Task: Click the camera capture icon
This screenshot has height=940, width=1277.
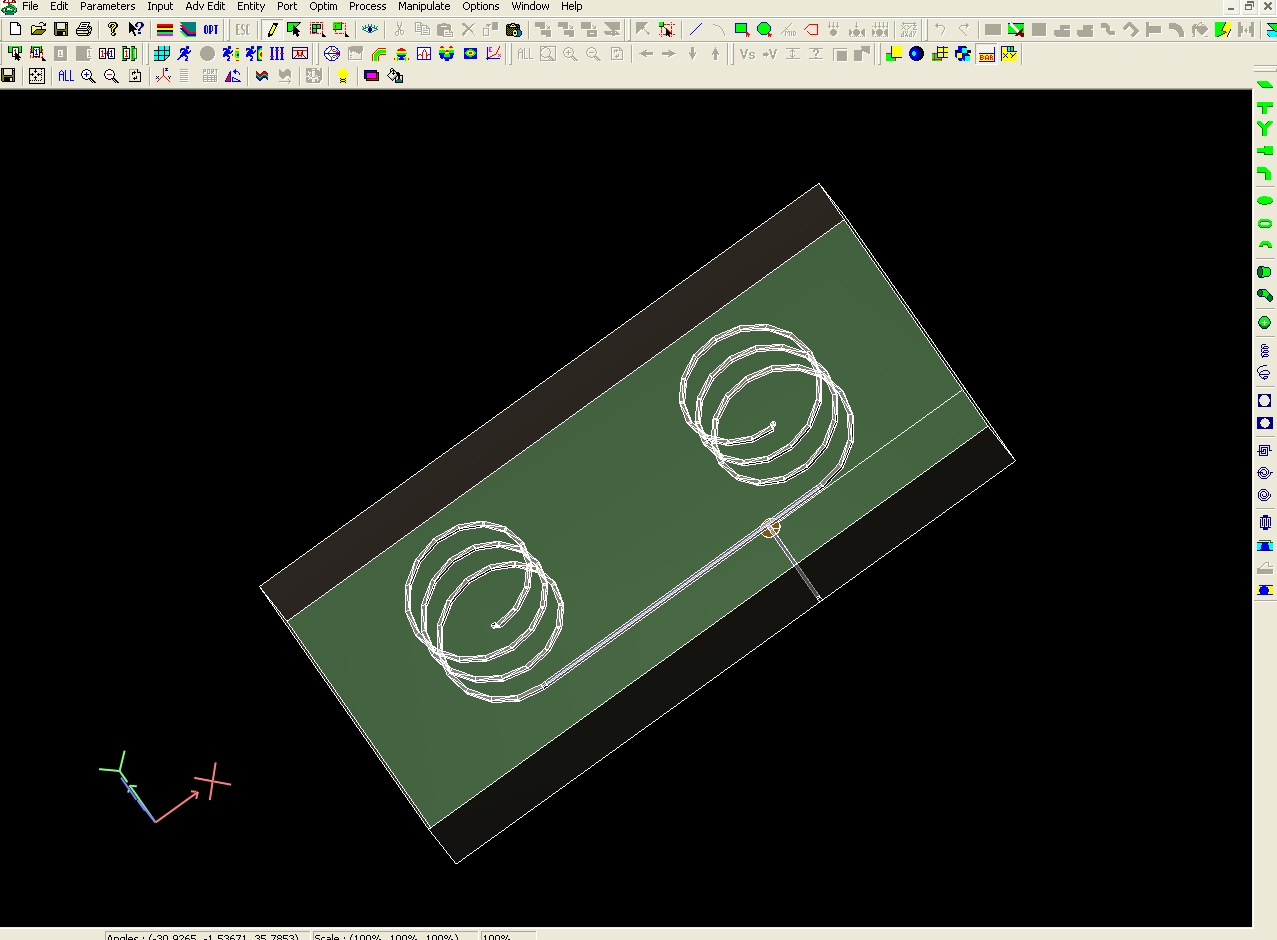Action: [514, 30]
